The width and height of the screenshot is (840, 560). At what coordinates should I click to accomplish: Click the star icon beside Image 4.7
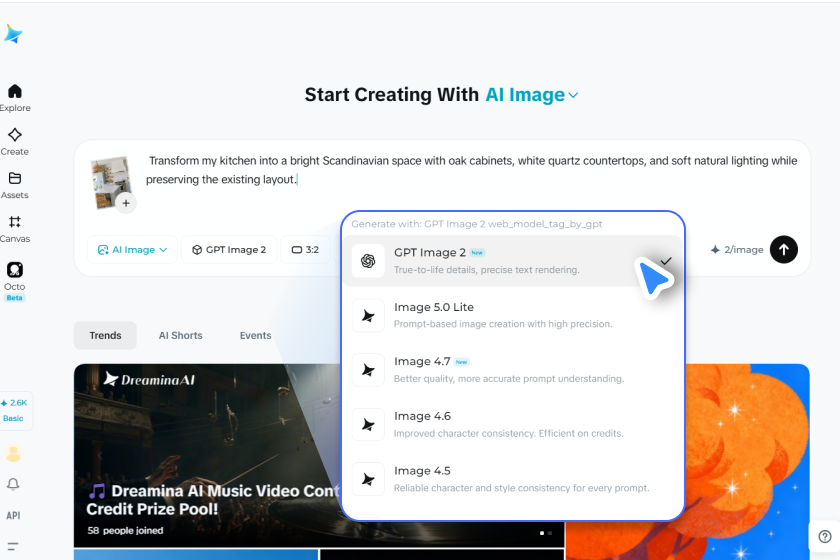[368, 370]
